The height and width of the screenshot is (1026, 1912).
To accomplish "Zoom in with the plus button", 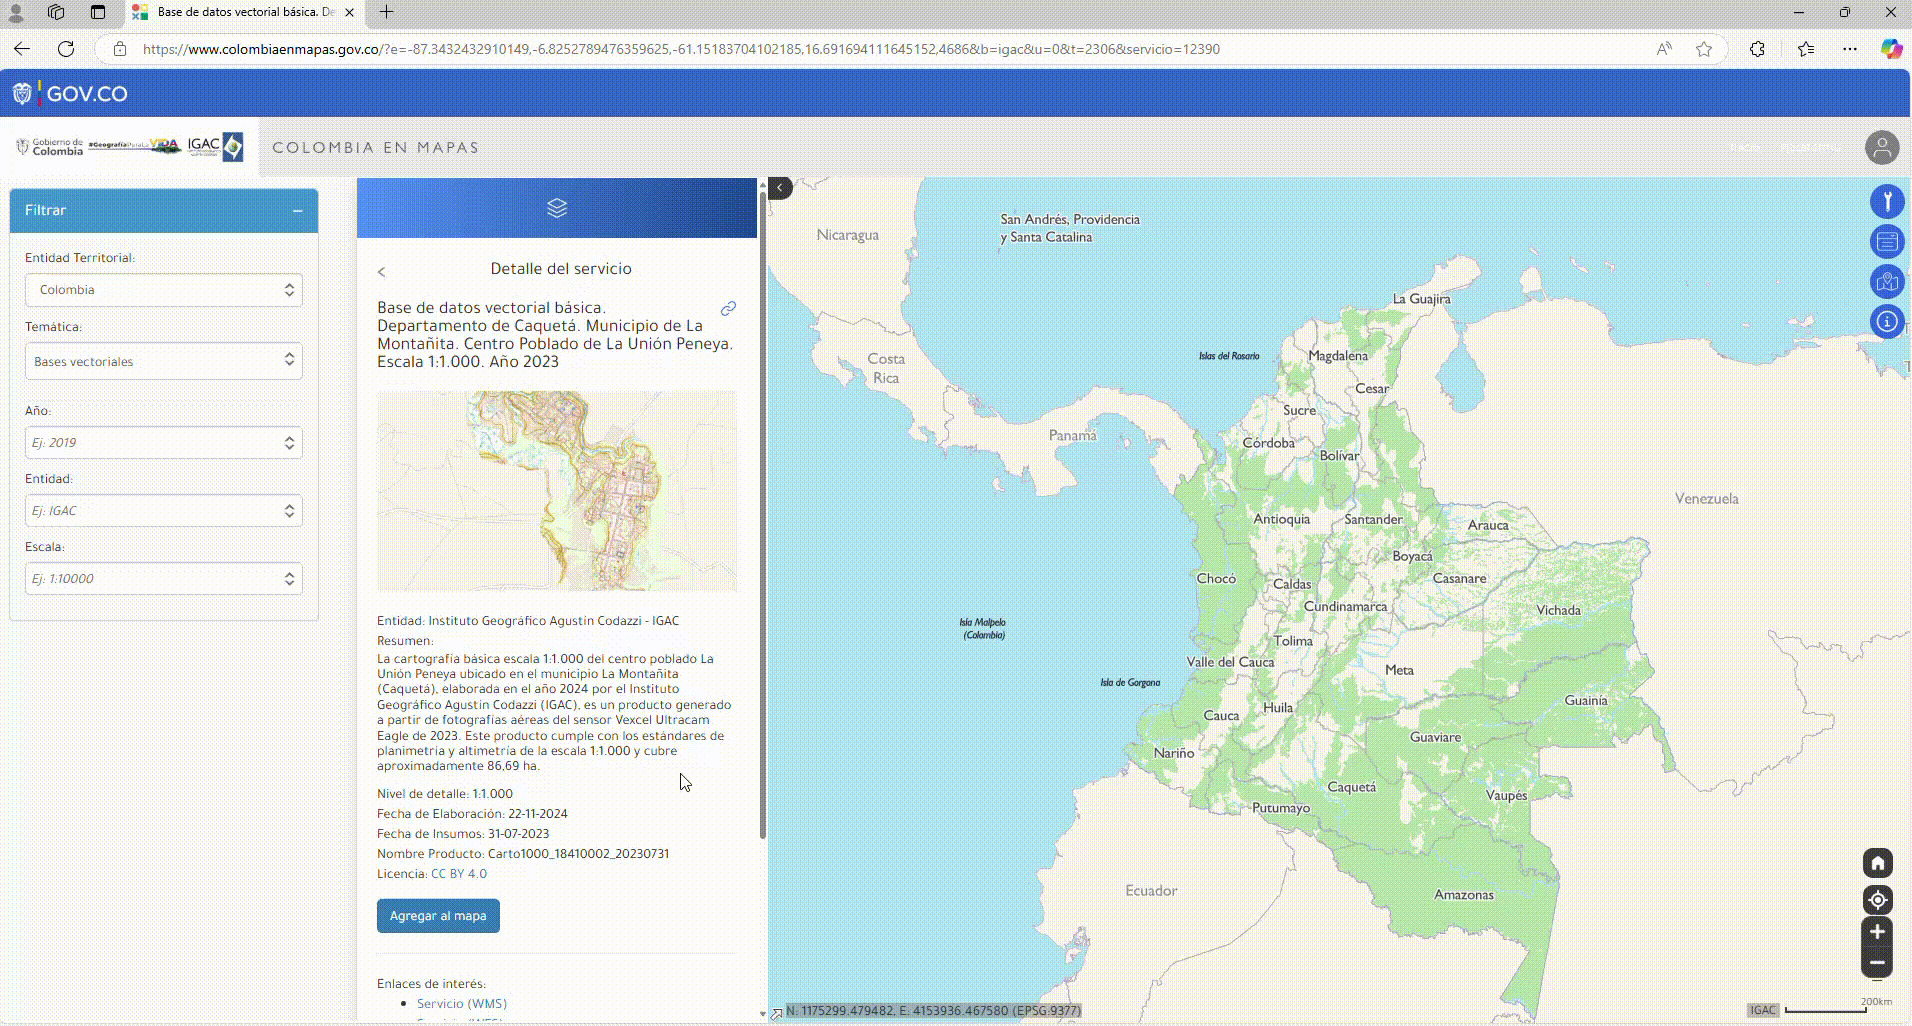I will 1877,932.
